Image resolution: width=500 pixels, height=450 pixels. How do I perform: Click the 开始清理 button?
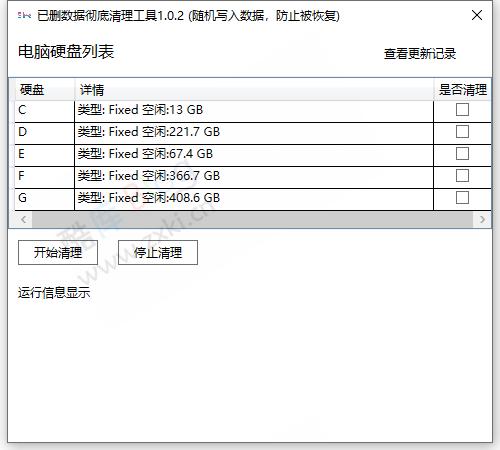point(58,252)
